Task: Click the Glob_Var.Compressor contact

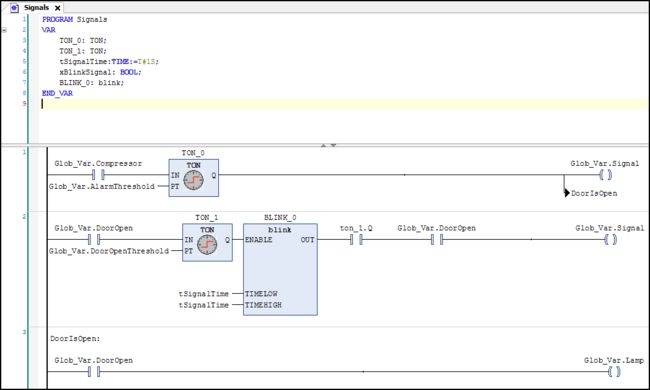Action: [x=98, y=175]
